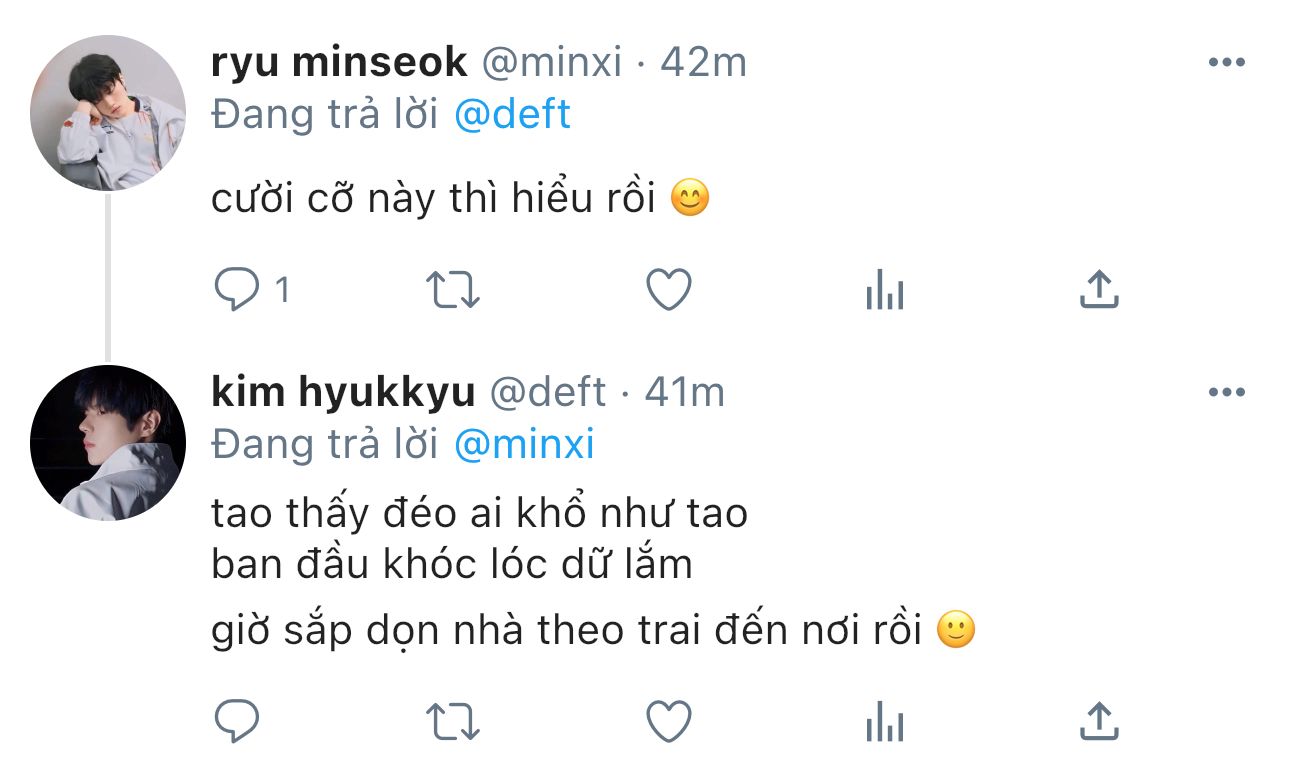Click the 41m timestamp
This screenshot has height=765, width=1290.
click(684, 393)
